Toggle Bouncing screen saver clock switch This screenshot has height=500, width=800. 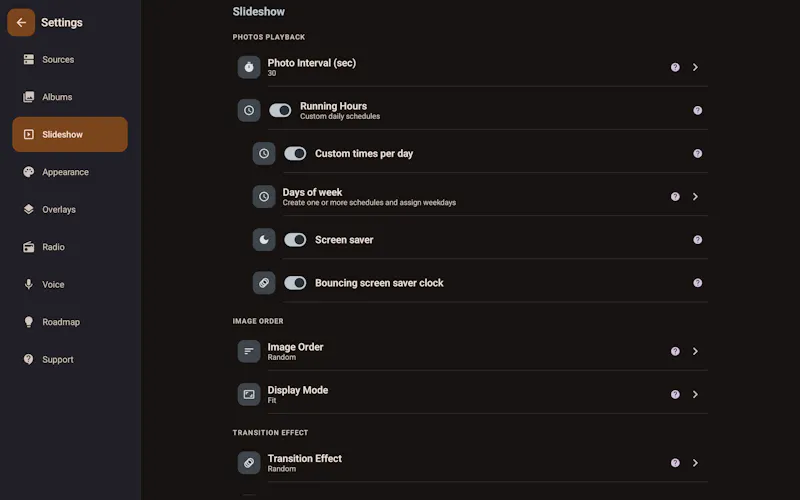[295, 283]
